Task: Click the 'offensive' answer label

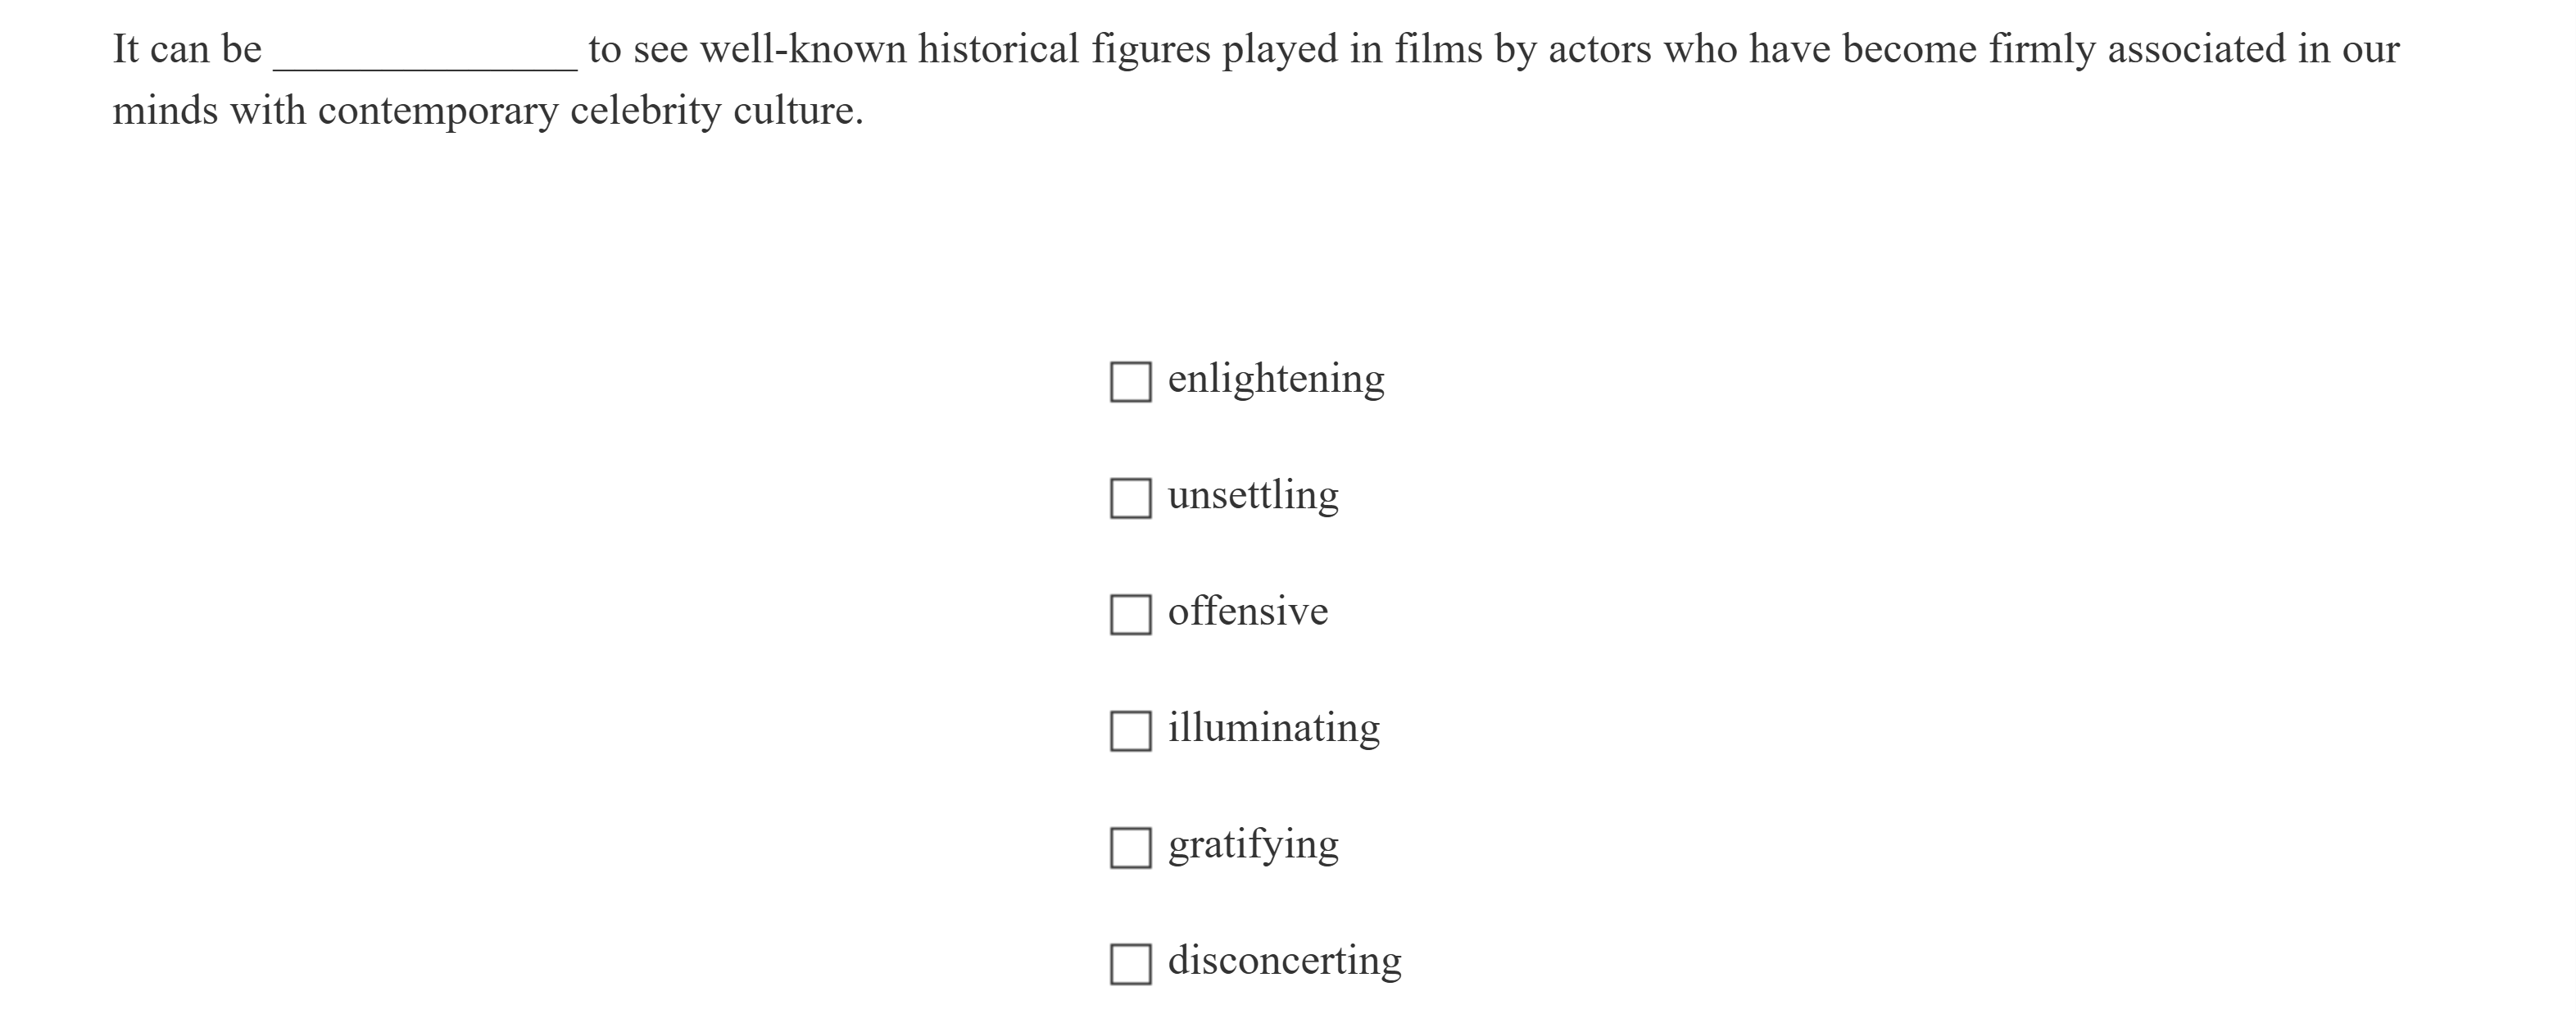Action: [x=1248, y=612]
